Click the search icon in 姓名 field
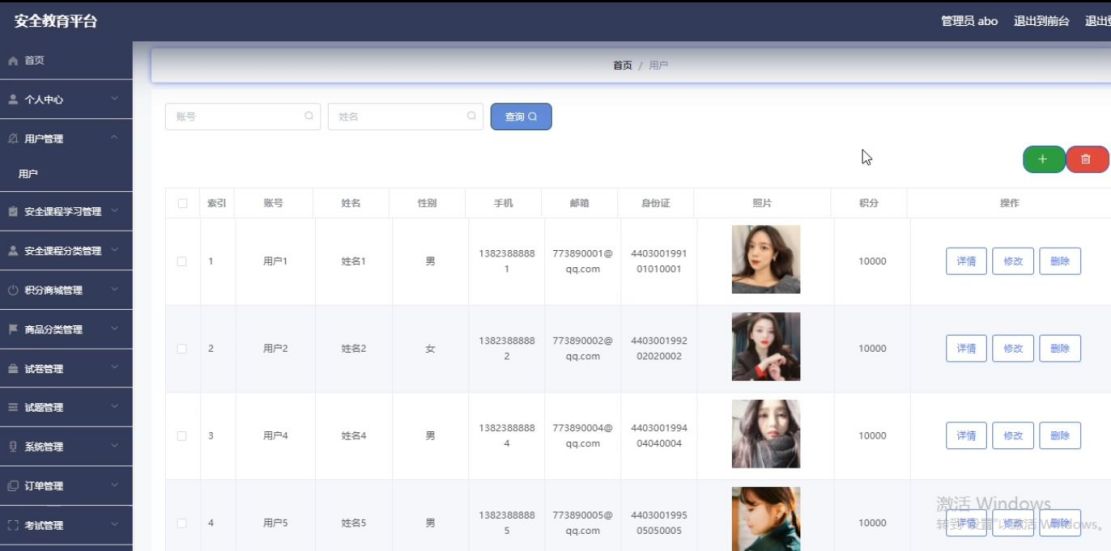 [472, 116]
